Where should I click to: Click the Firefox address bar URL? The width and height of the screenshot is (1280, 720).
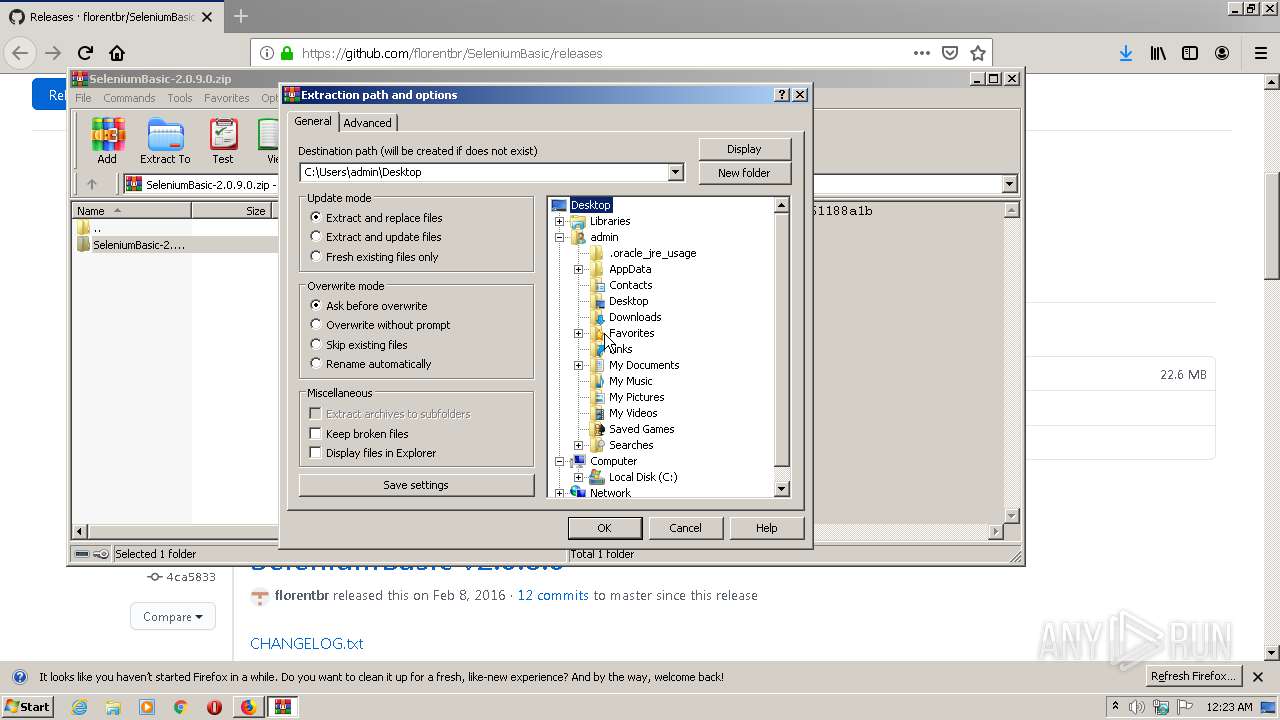tap(452, 54)
